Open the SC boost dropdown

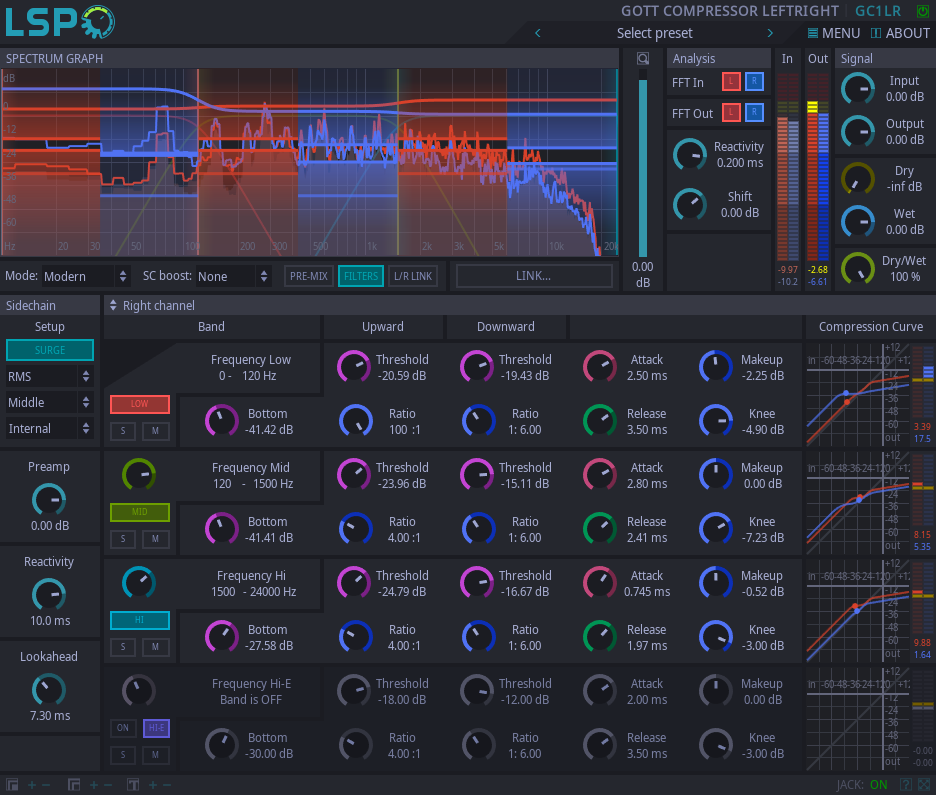click(x=233, y=276)
